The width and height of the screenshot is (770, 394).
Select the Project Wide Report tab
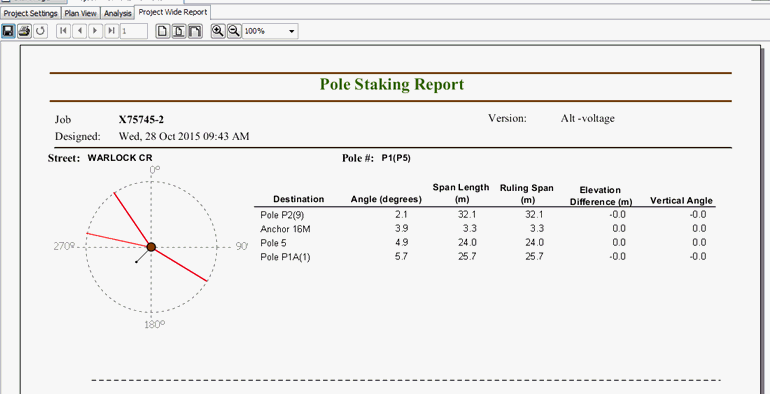pos(173,12)
